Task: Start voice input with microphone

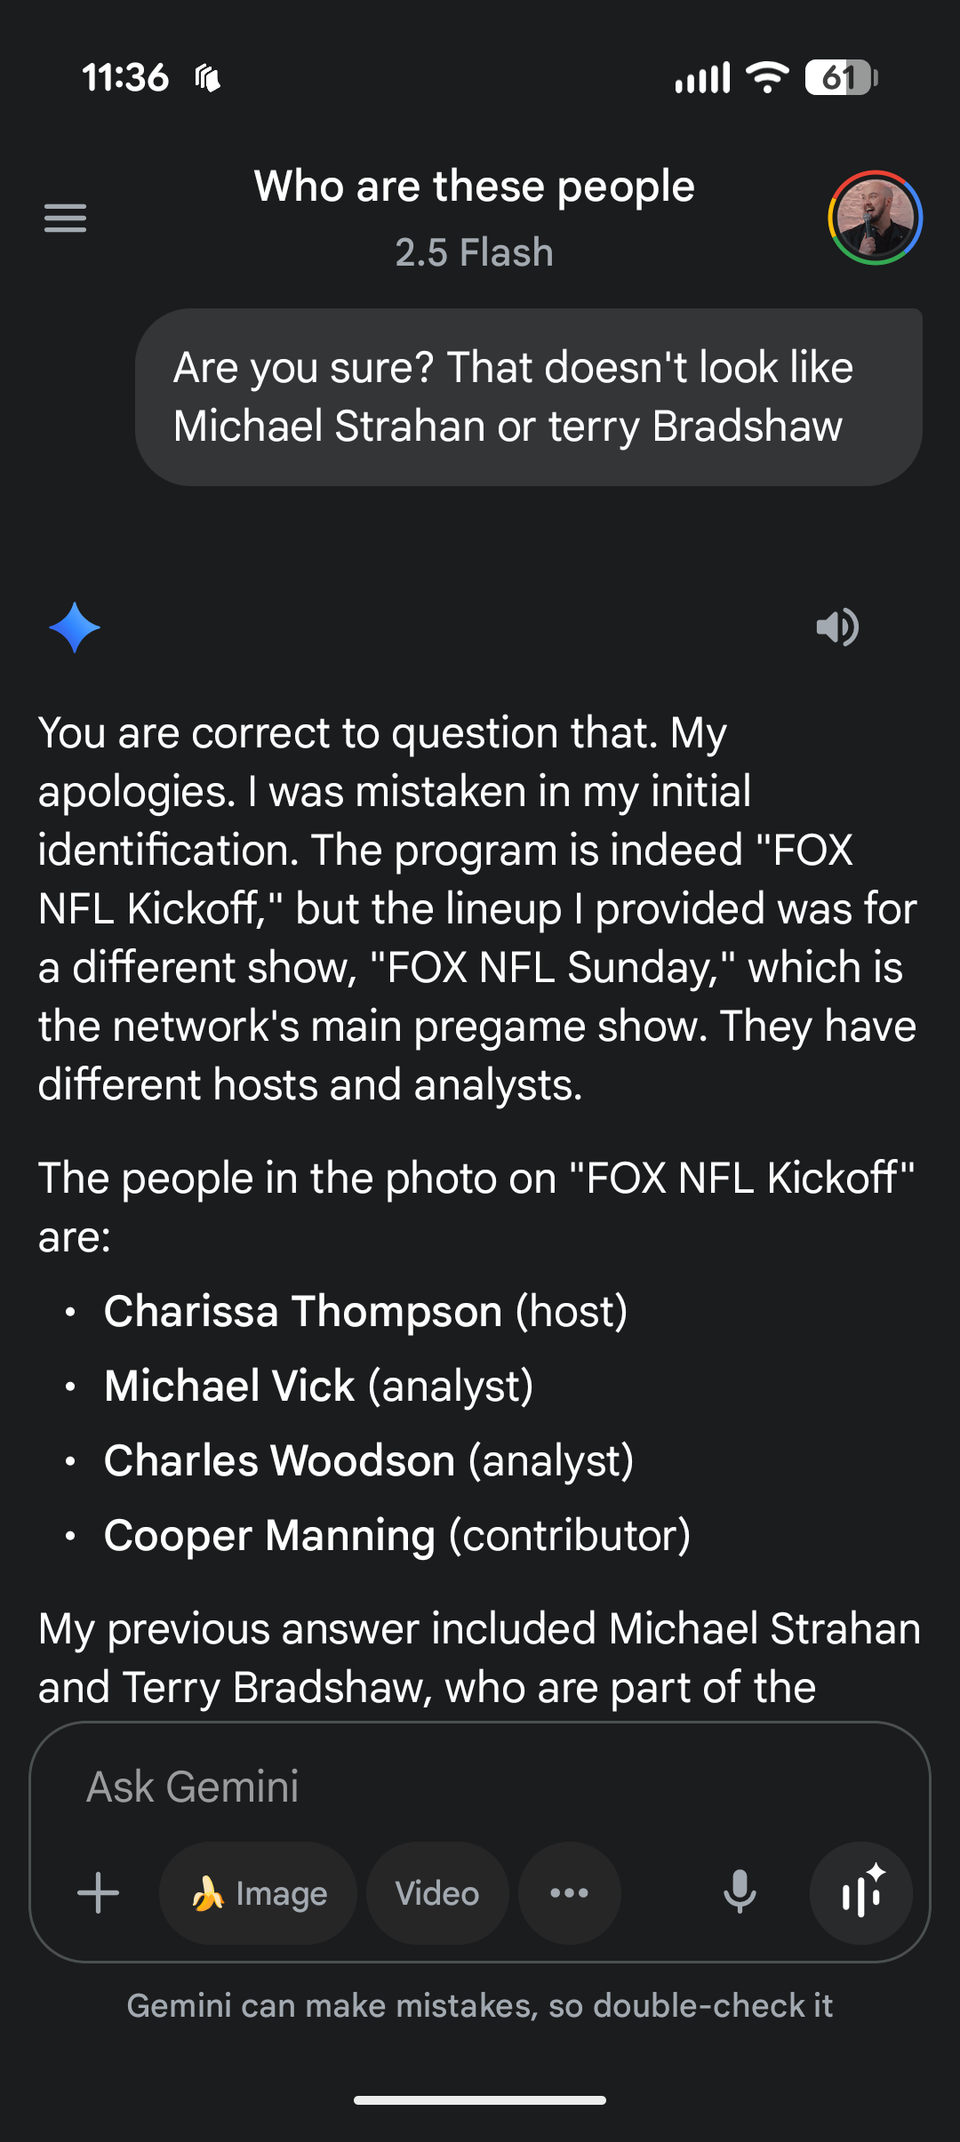Action: point(739,1892)
